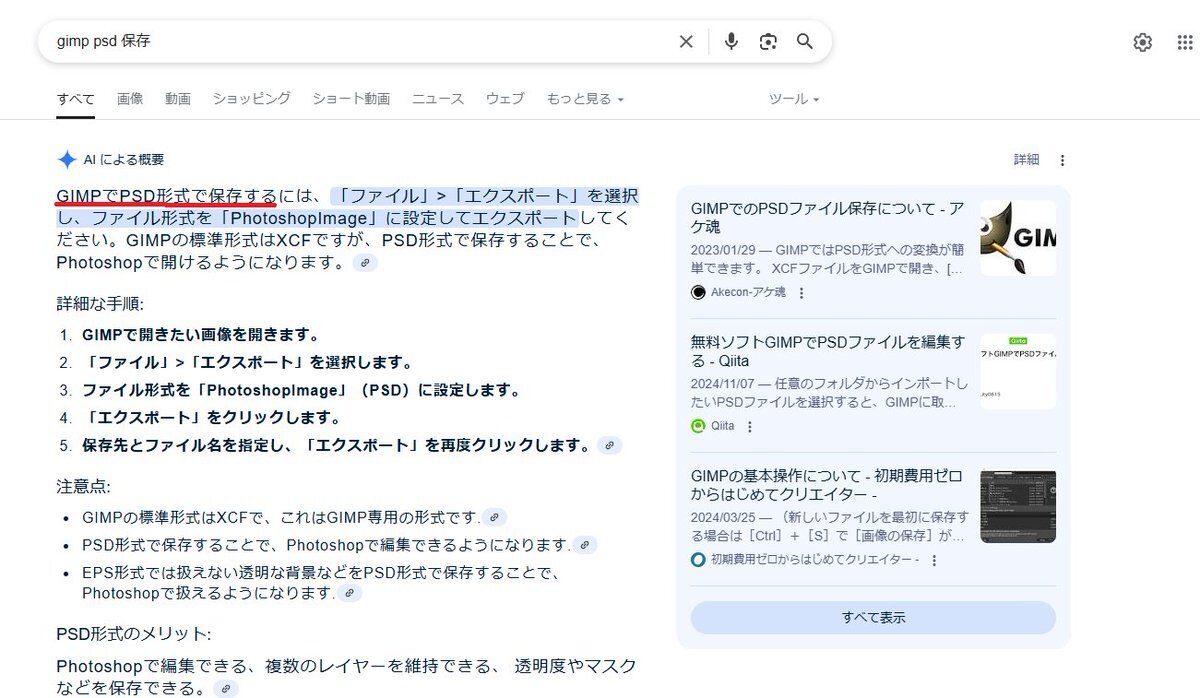Screen dimensions: 1200x698
Task: Open the dark GIMP interface thumbnail
Action: coord(1018,506)
